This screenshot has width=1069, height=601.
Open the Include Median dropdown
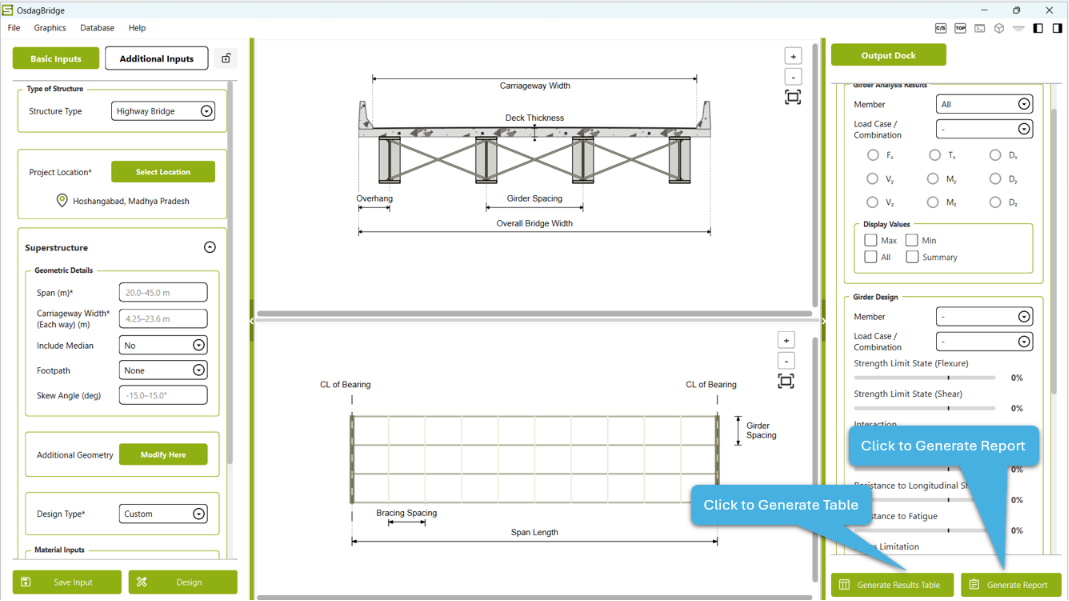pyautogui.click(x=163, y=345)
